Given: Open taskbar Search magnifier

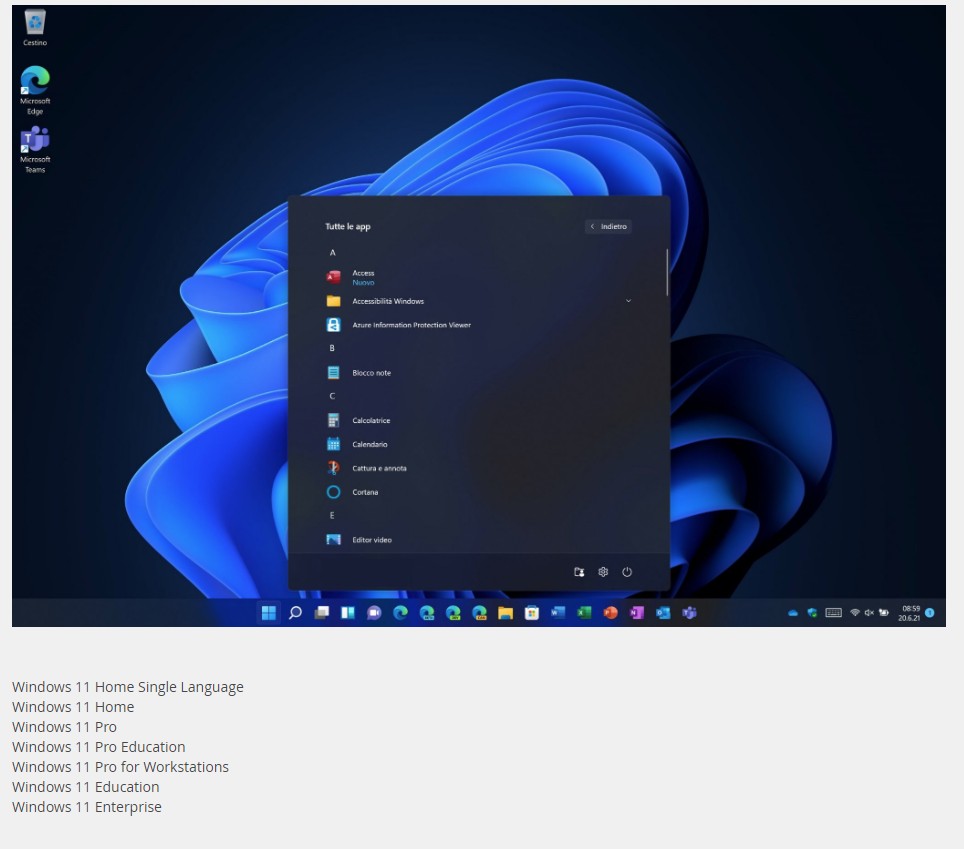Looking at the screenshot, I should [x=295, y=613].
